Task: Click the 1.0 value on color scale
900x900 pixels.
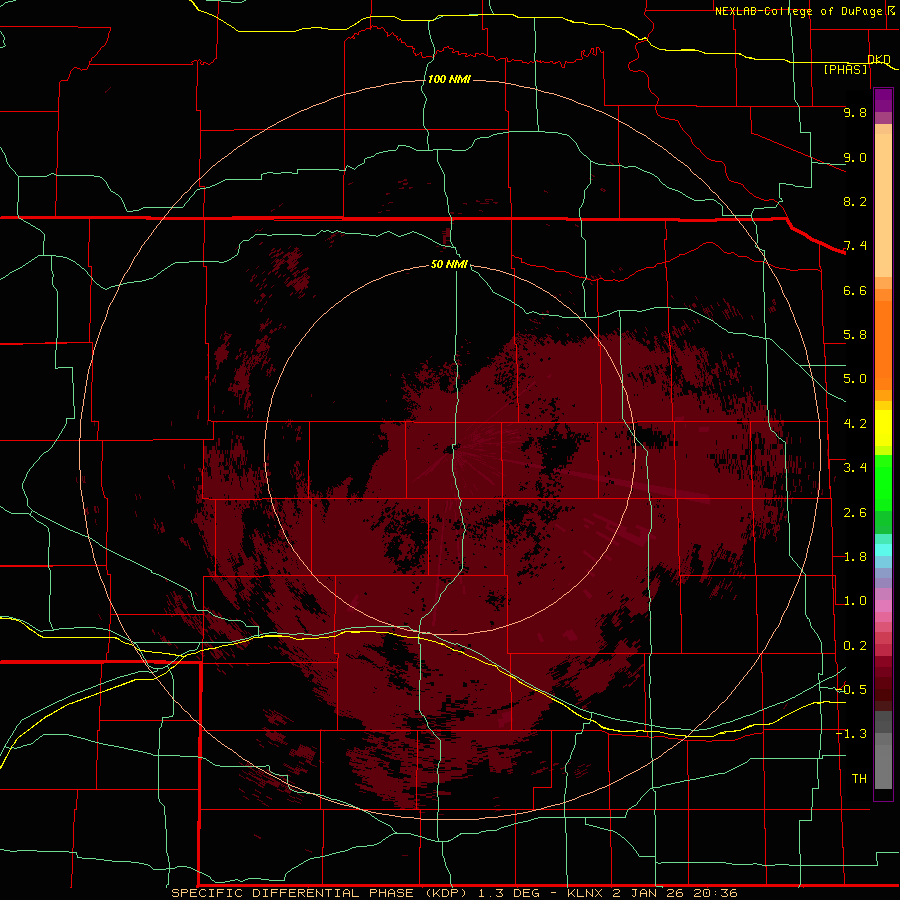Action: (855, 601)
